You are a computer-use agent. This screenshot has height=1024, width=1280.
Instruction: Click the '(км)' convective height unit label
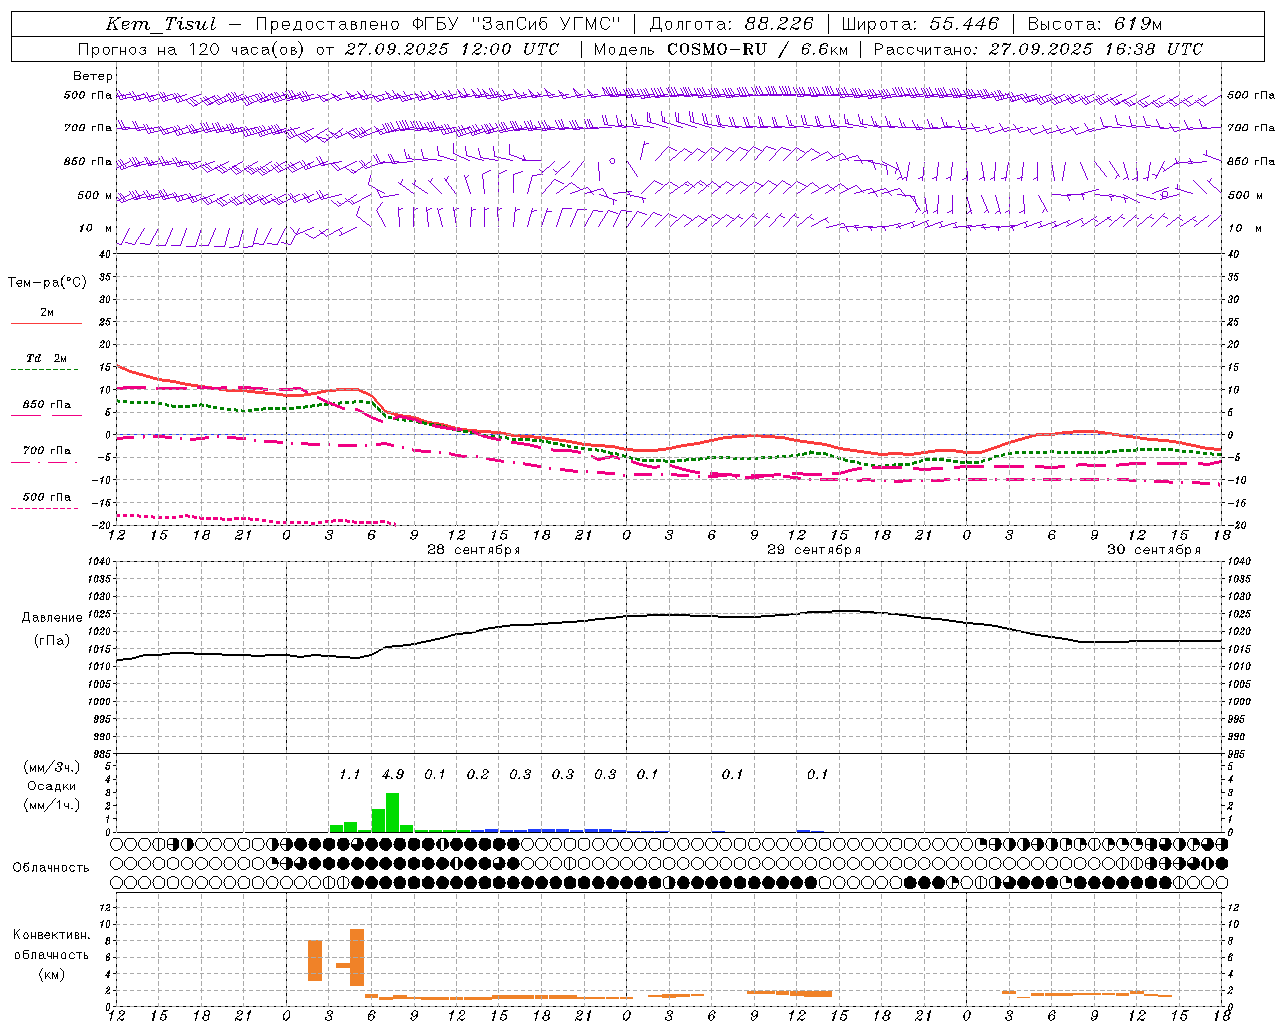(51, 974)
